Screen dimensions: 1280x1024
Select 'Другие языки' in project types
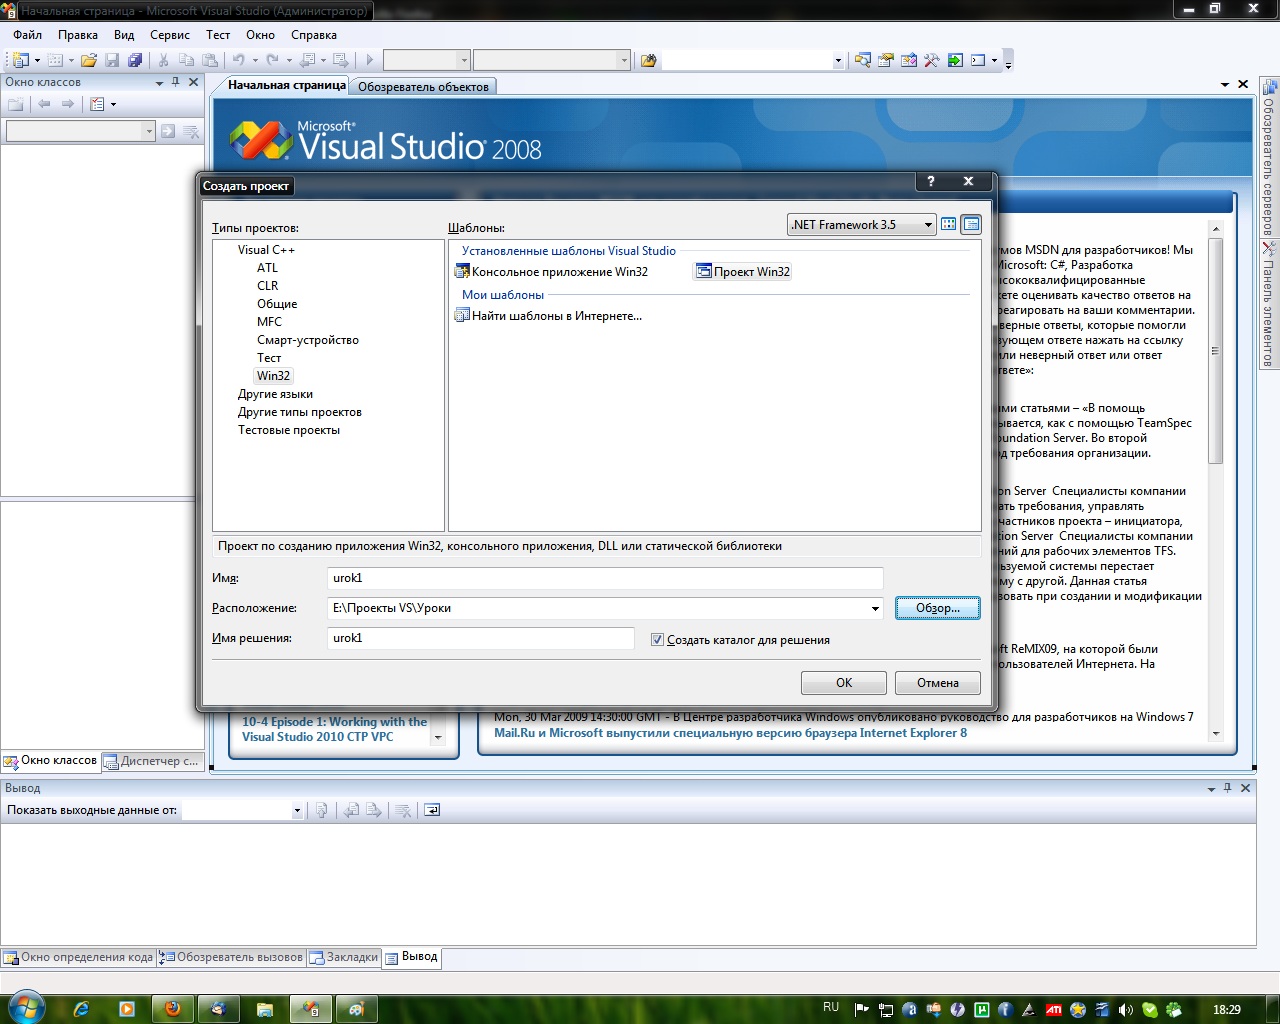(x=275, y=394)
